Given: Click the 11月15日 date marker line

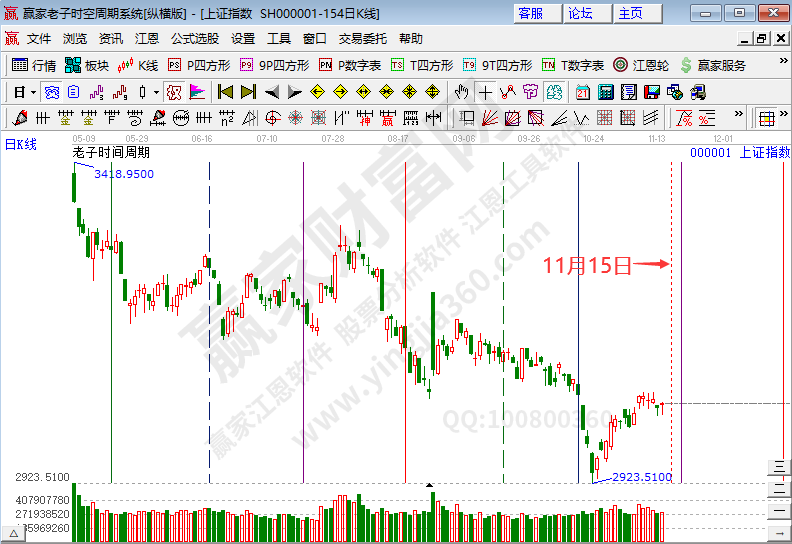Looking at the screenshot, I should 671,300.
